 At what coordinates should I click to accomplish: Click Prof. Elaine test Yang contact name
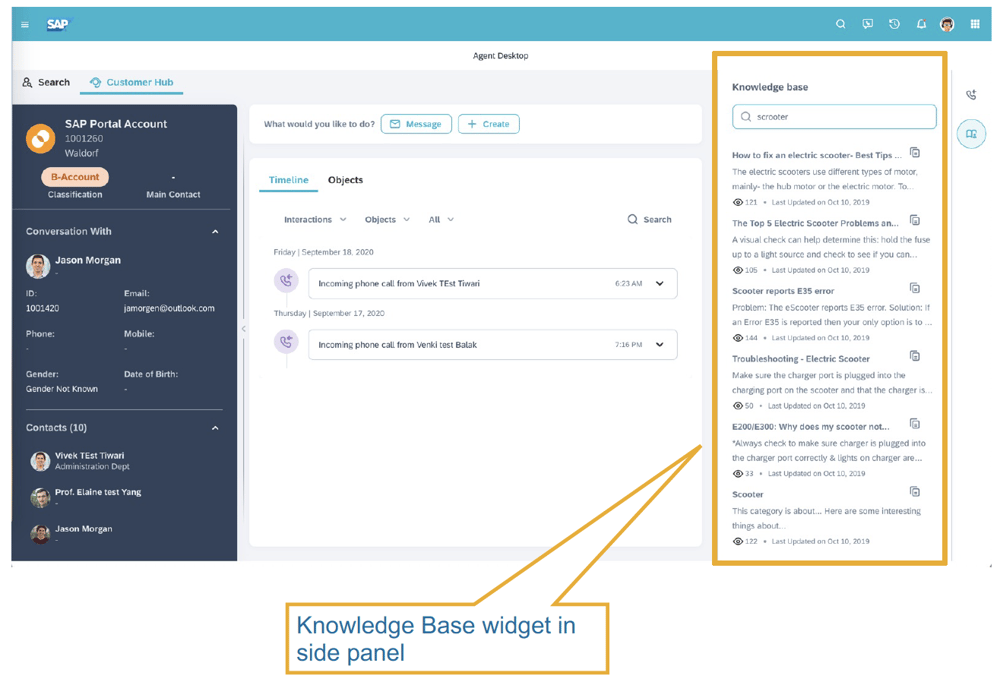98,492
